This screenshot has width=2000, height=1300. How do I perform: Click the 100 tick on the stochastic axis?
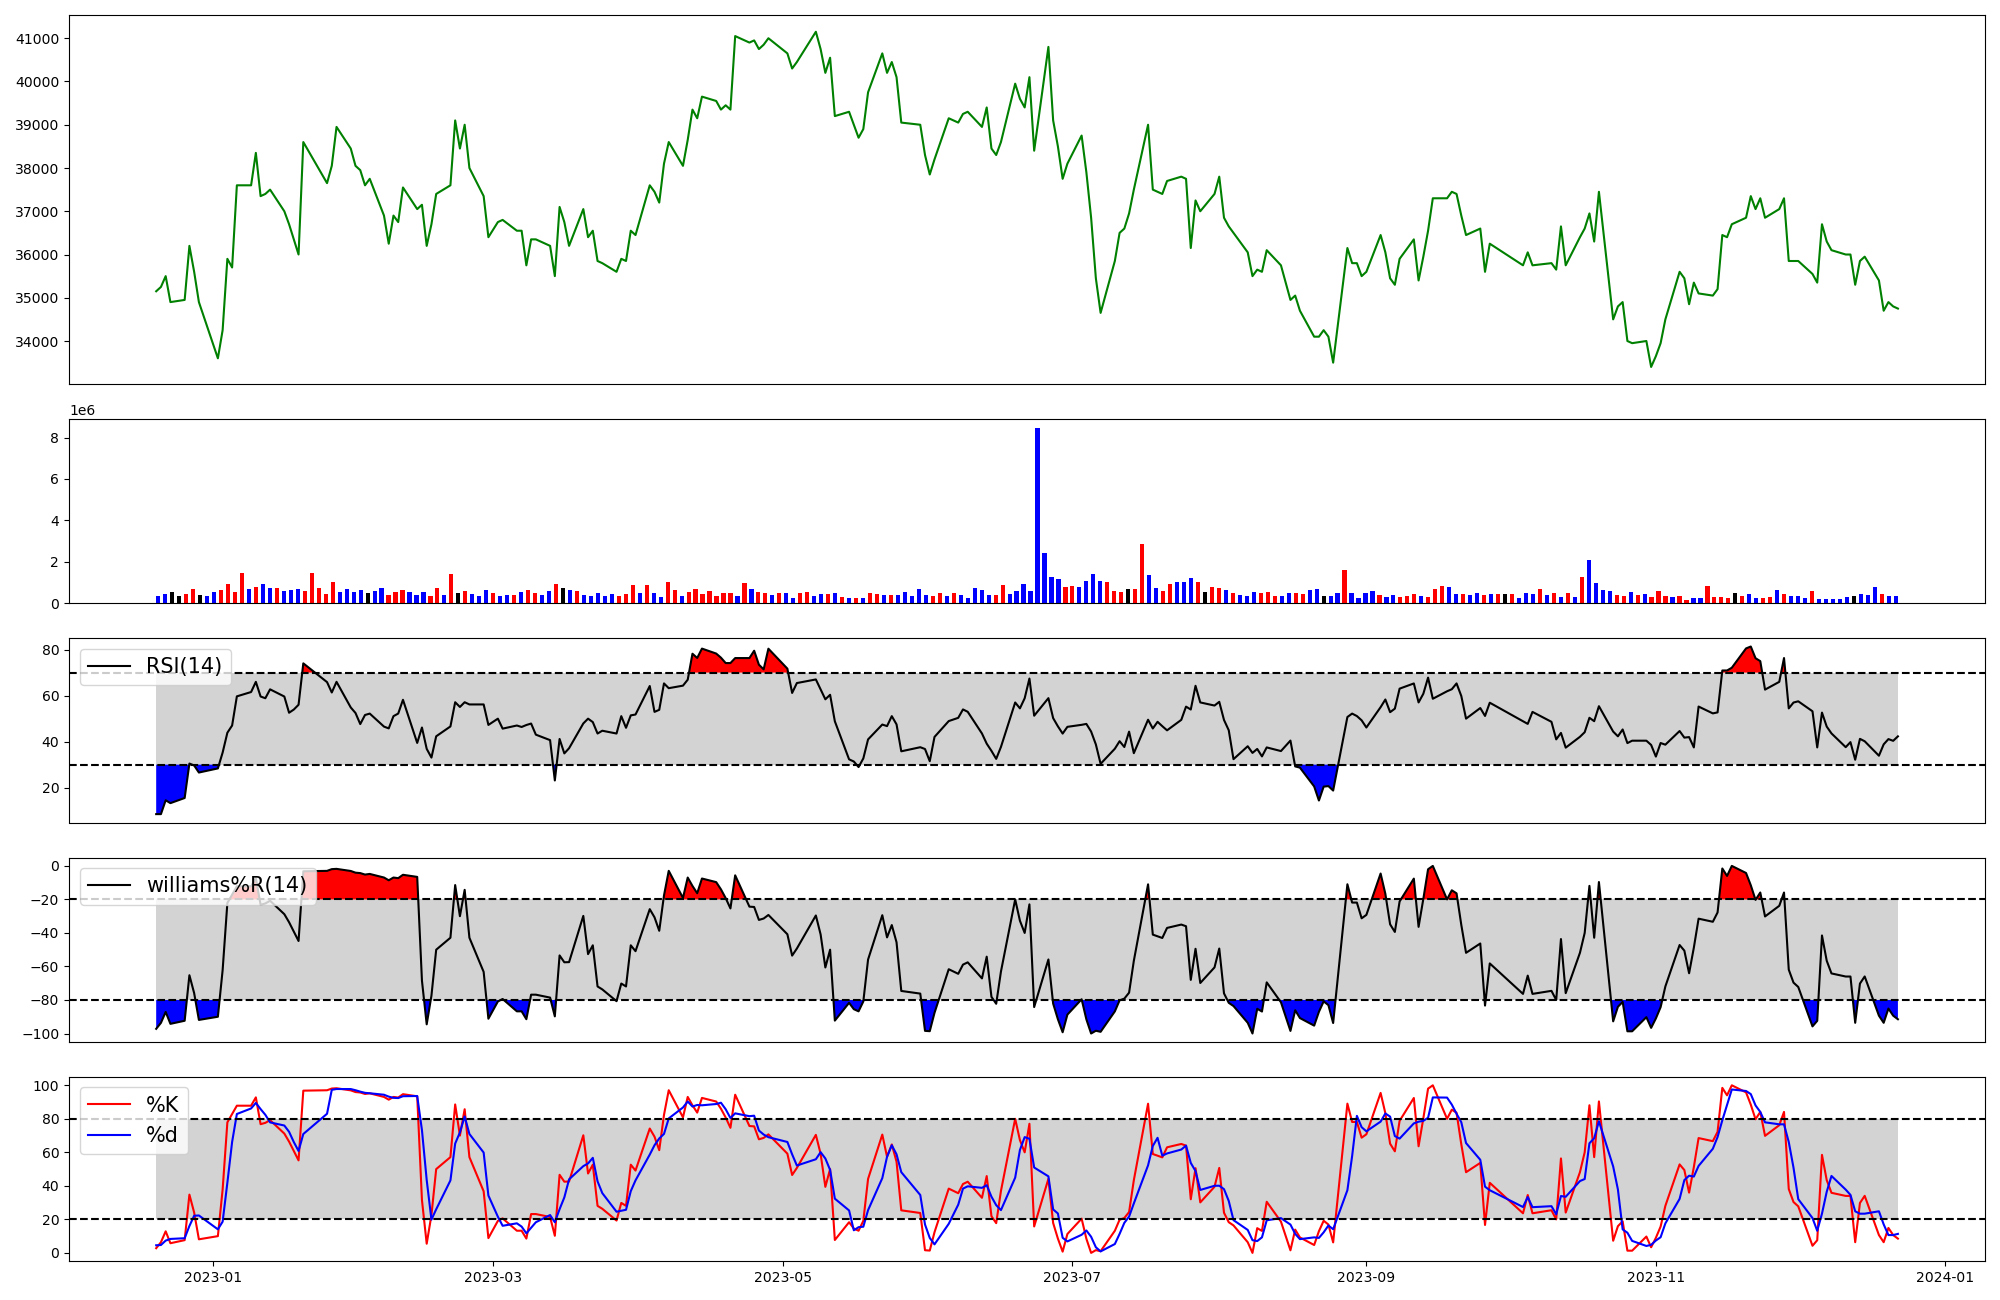46,1086
